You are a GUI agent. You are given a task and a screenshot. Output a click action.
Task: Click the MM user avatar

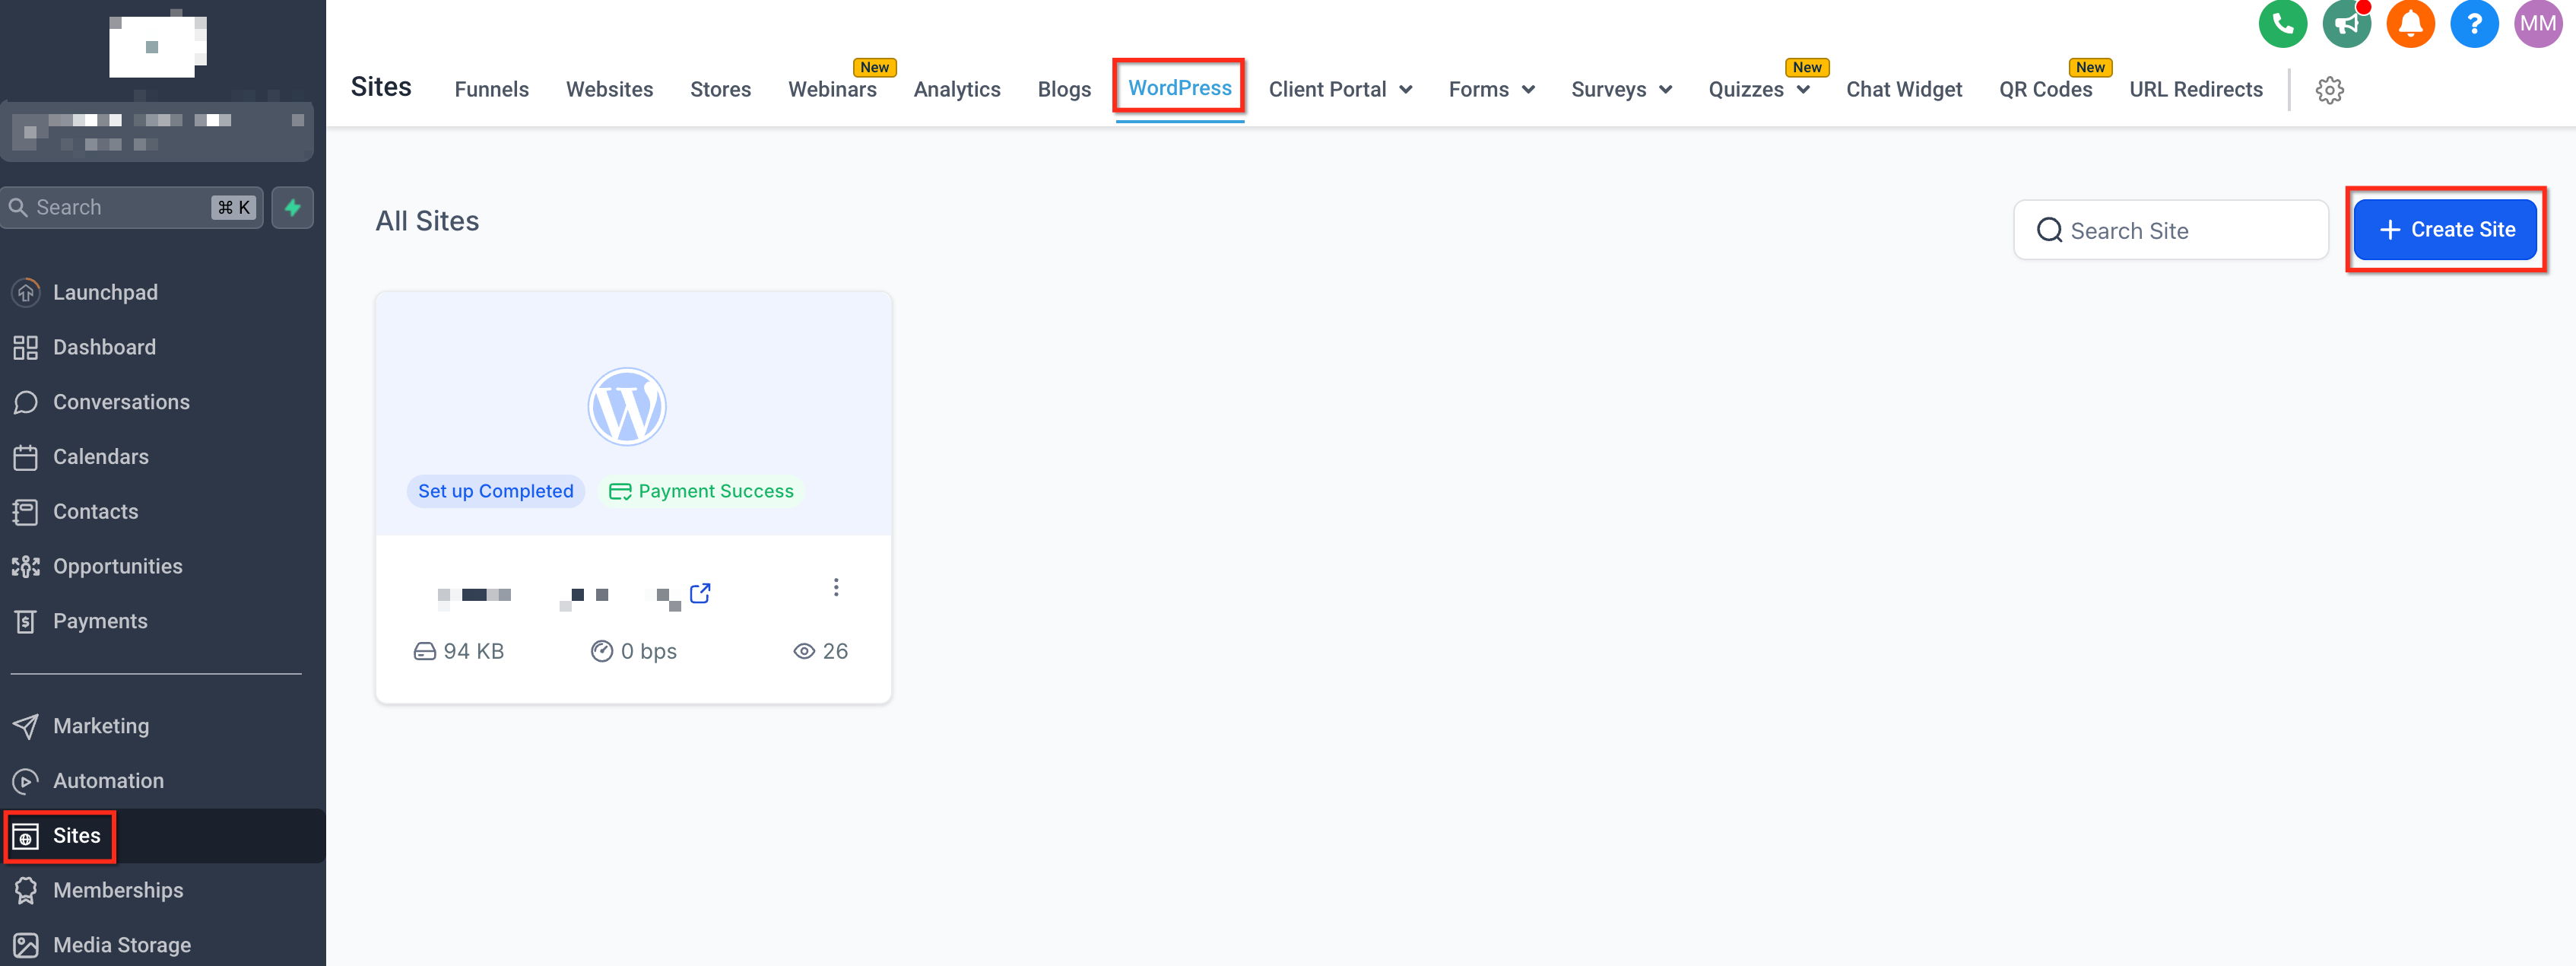[x=2538, y=24]
